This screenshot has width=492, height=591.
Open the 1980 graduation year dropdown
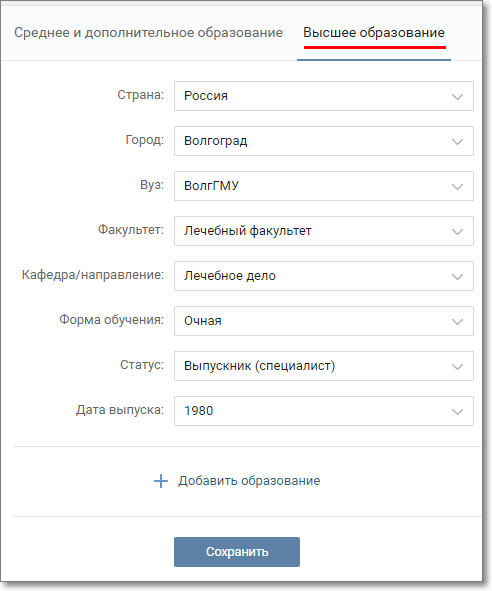[323, 411]
